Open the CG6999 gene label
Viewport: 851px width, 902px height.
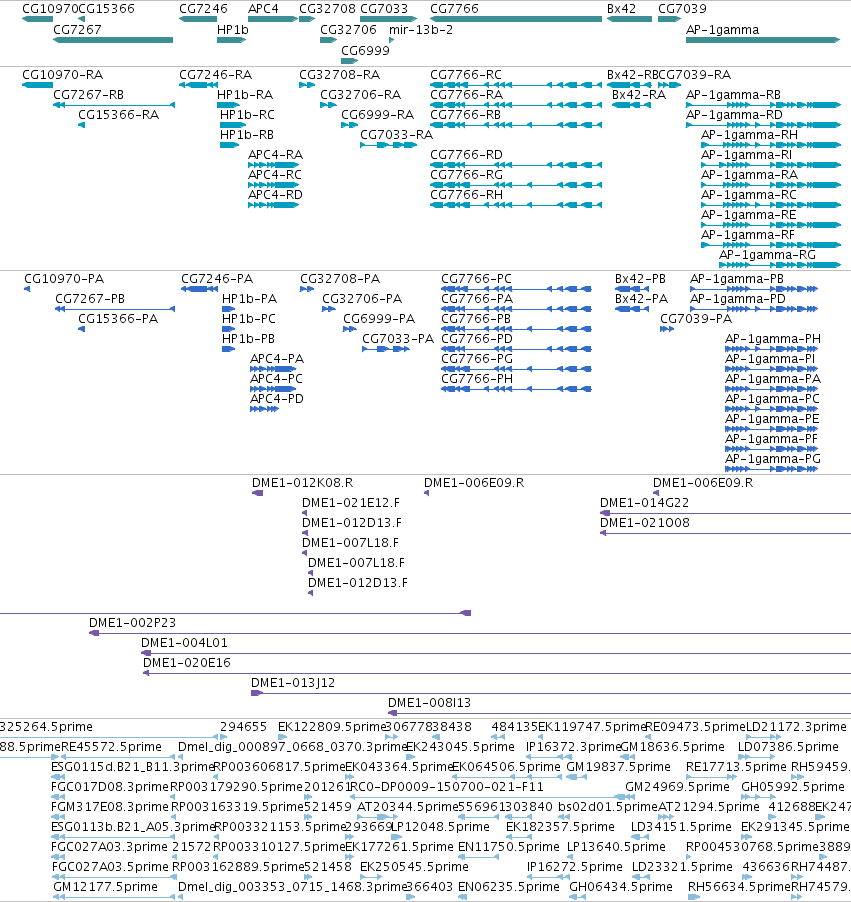(365, 50)
